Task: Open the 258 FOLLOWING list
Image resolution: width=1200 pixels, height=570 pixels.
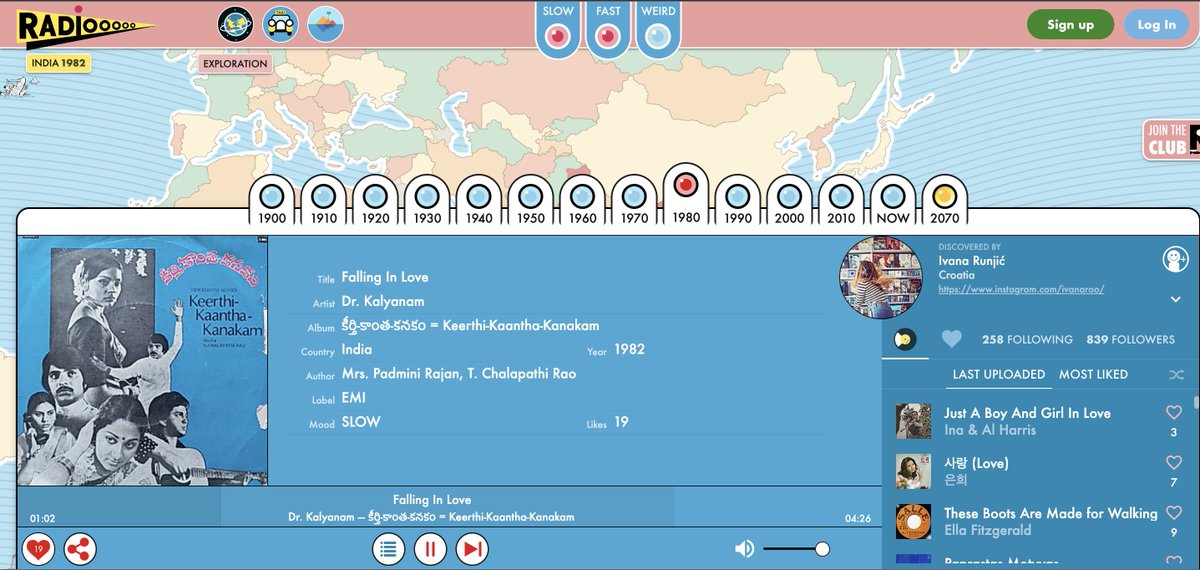Action: pyautogui.click(x=1027, y=339)
